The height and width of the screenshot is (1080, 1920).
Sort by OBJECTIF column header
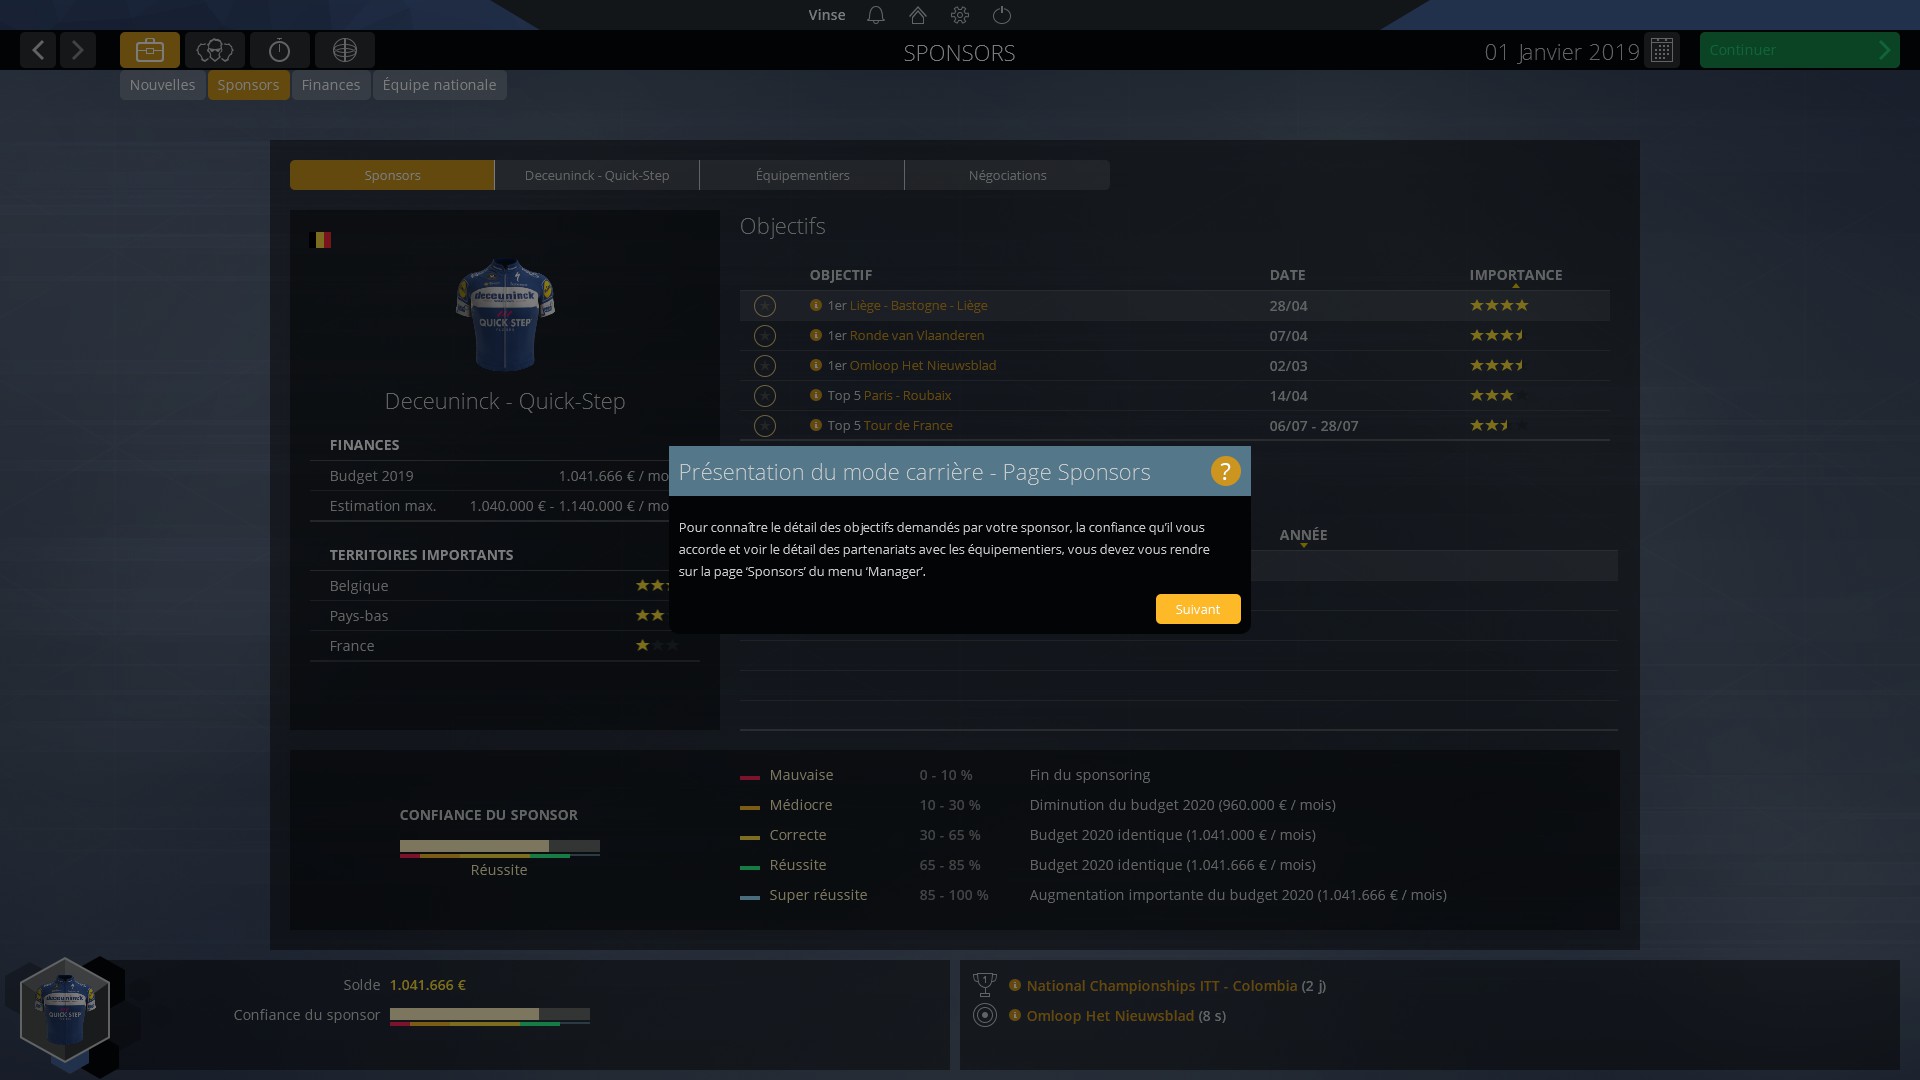tap(840, 275)
